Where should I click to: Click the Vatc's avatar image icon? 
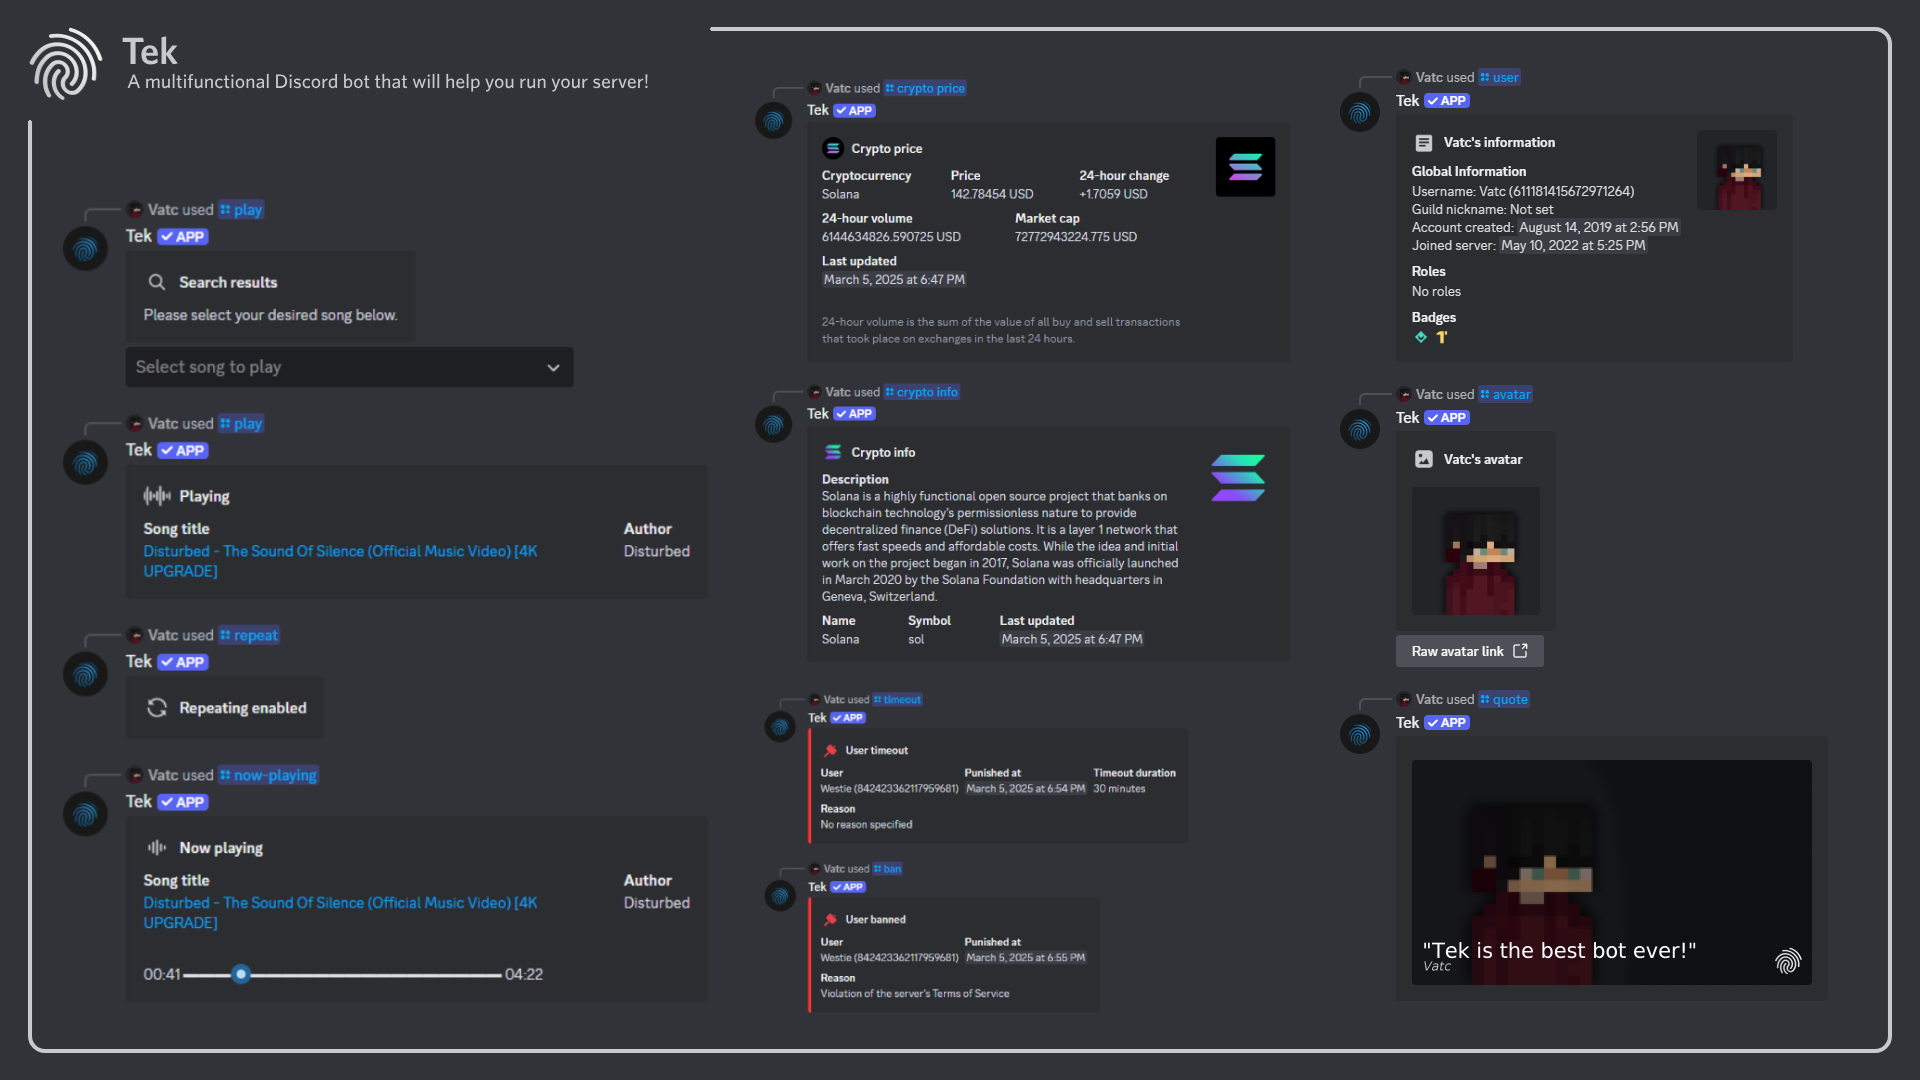tap(1424, 459)
